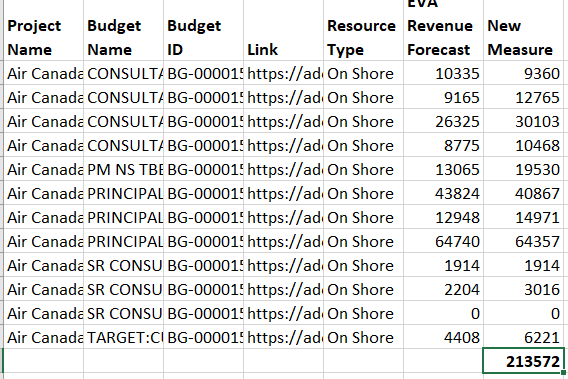This screenshot has height=379, width=568.
Task: Select PRINCIPAL cell in the 12948 row
Action: [124, 217]
